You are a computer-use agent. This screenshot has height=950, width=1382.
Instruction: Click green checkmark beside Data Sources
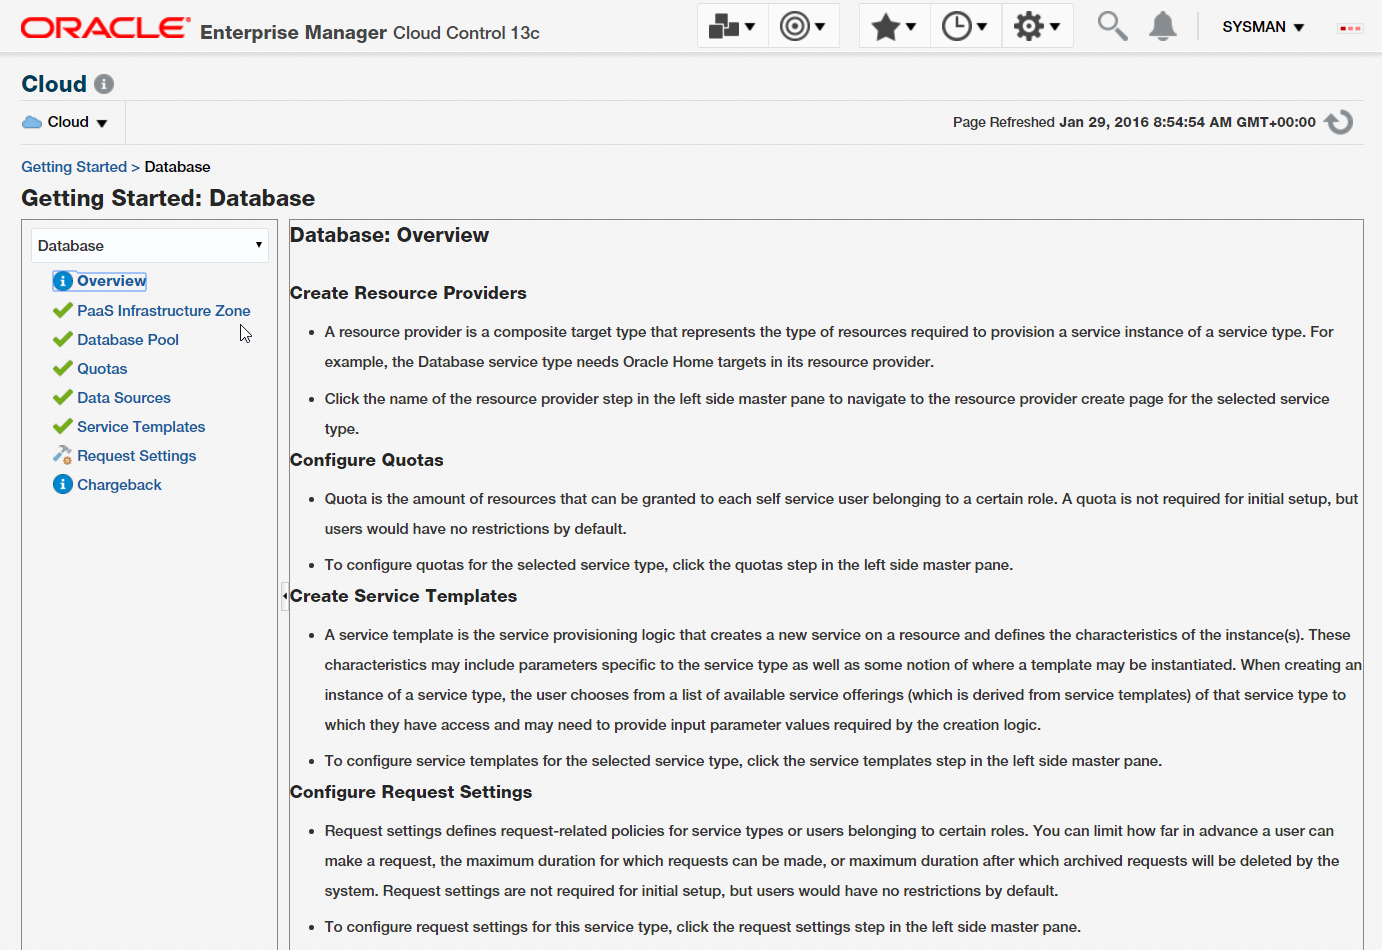[63, 397]
